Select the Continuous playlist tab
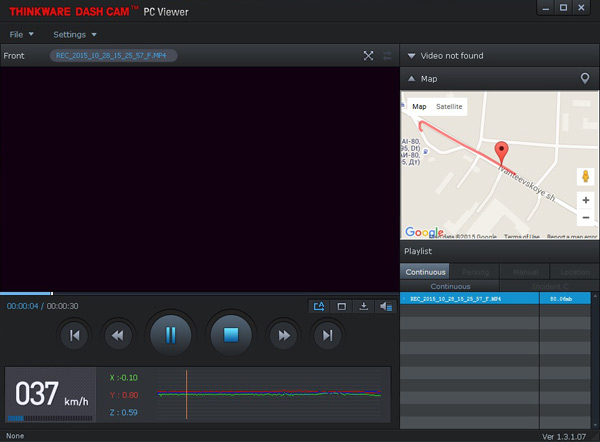 point(425,272)
